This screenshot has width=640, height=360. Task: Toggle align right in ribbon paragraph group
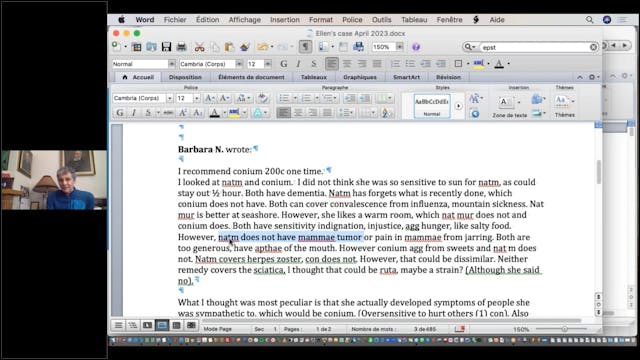313,113
